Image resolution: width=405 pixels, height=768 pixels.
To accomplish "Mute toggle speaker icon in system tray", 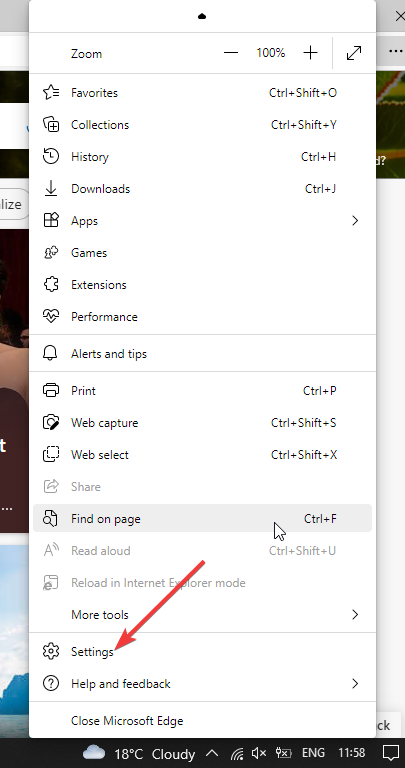I will click(x=259, y=752).
